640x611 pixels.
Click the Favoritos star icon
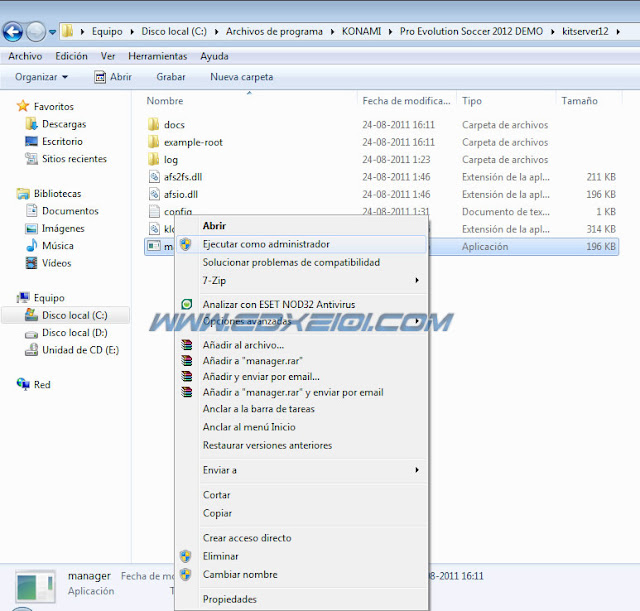pyautogui.click(x=23, y=106)
